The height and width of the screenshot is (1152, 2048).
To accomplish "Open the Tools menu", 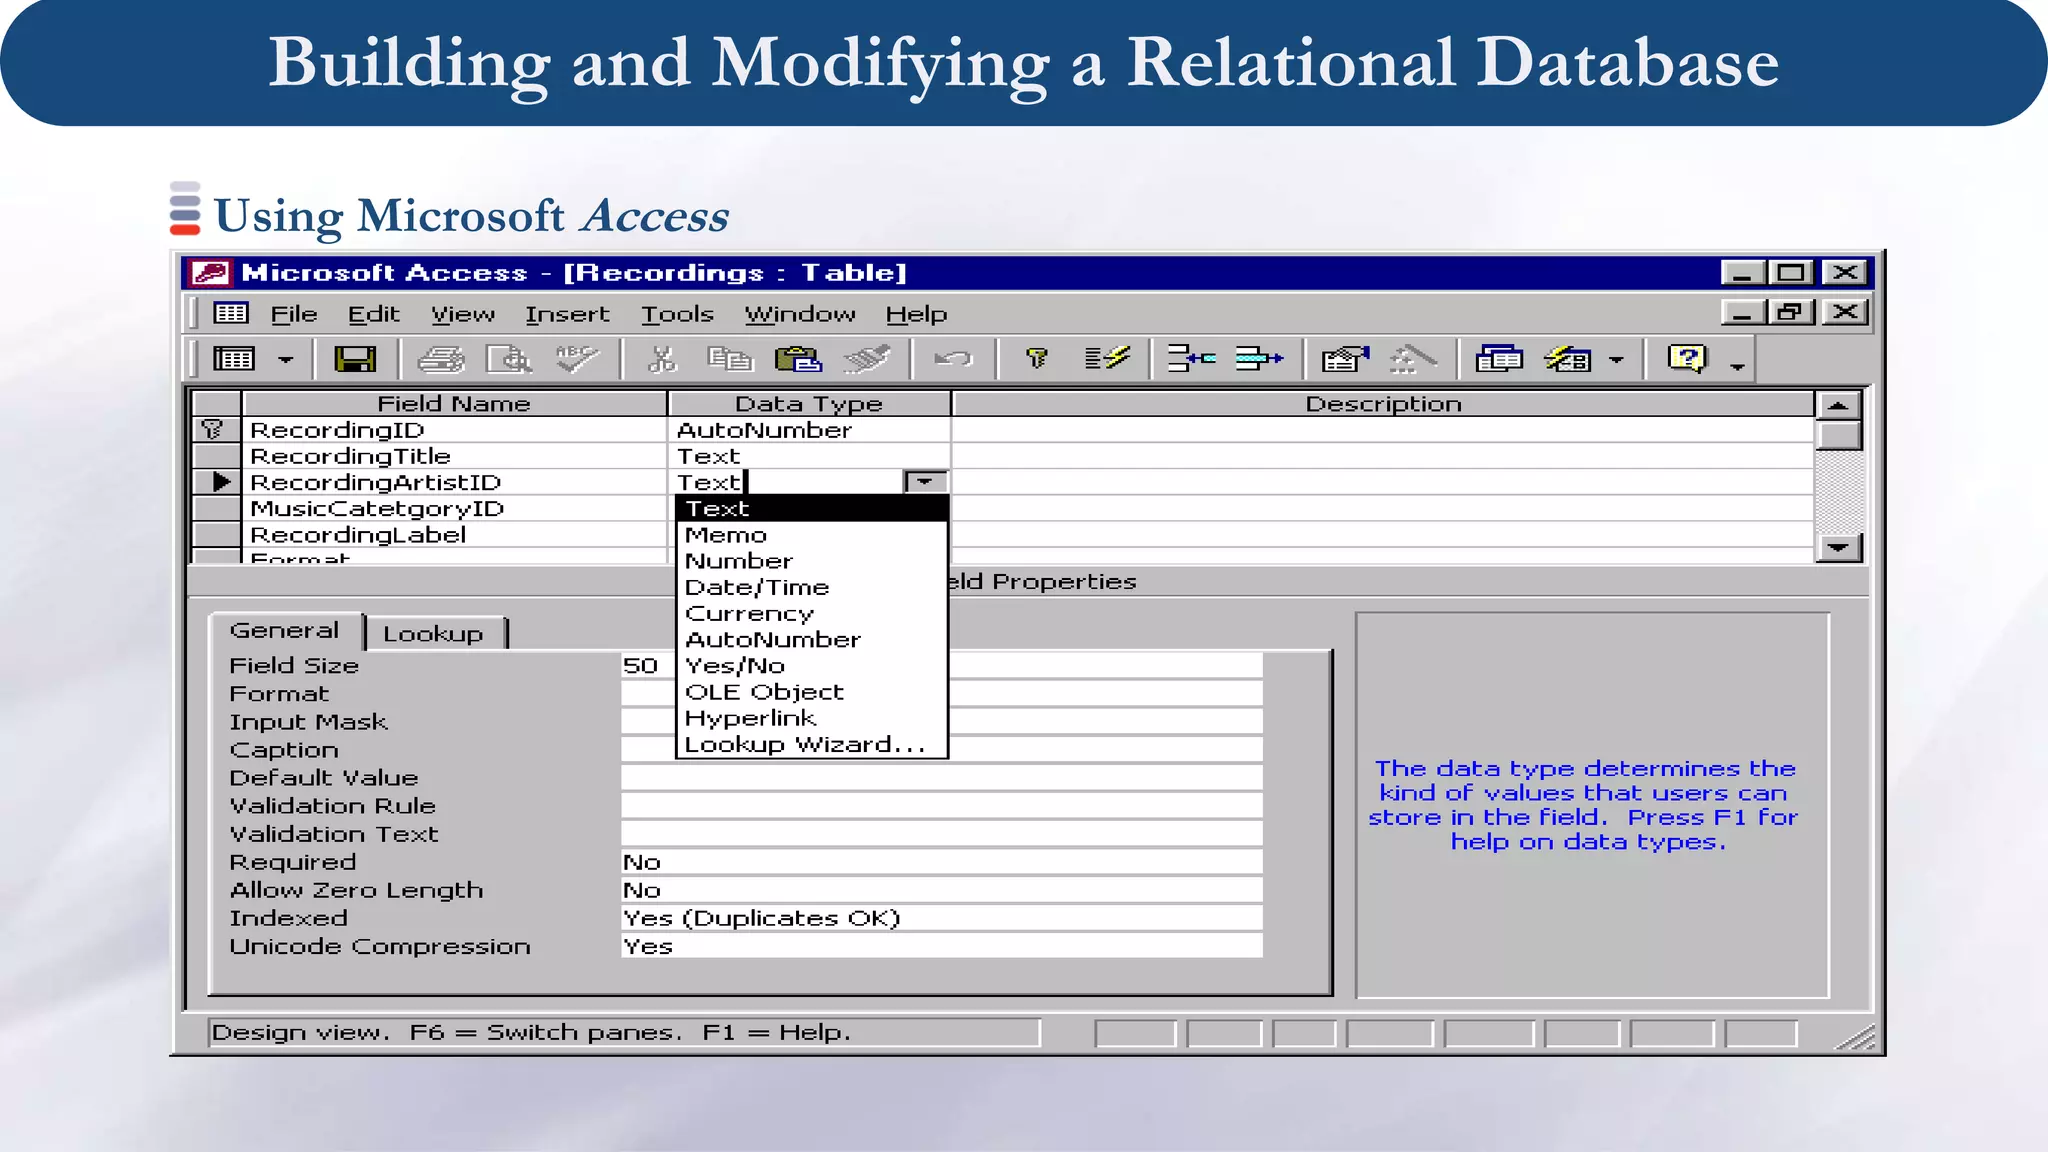I will [x=677, y=314].
